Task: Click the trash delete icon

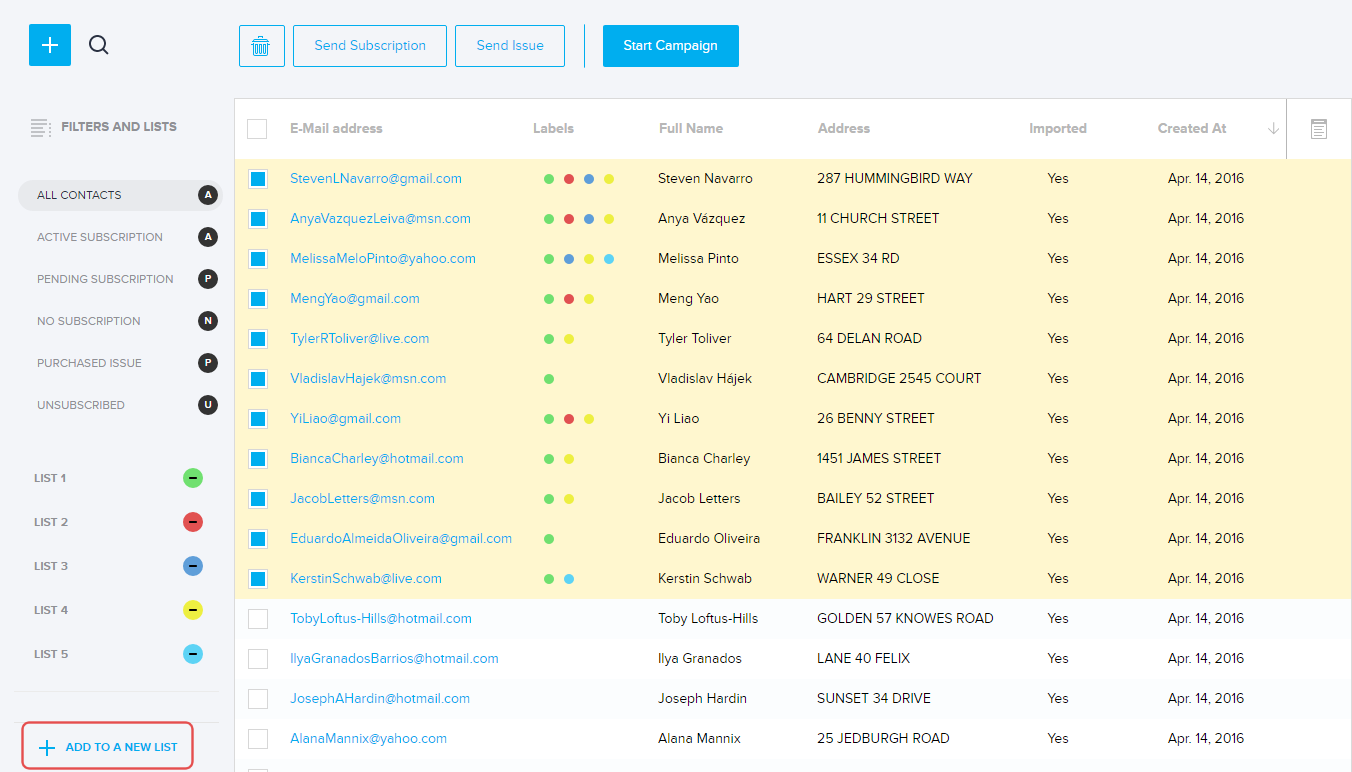Action: [x=261, y=46]
